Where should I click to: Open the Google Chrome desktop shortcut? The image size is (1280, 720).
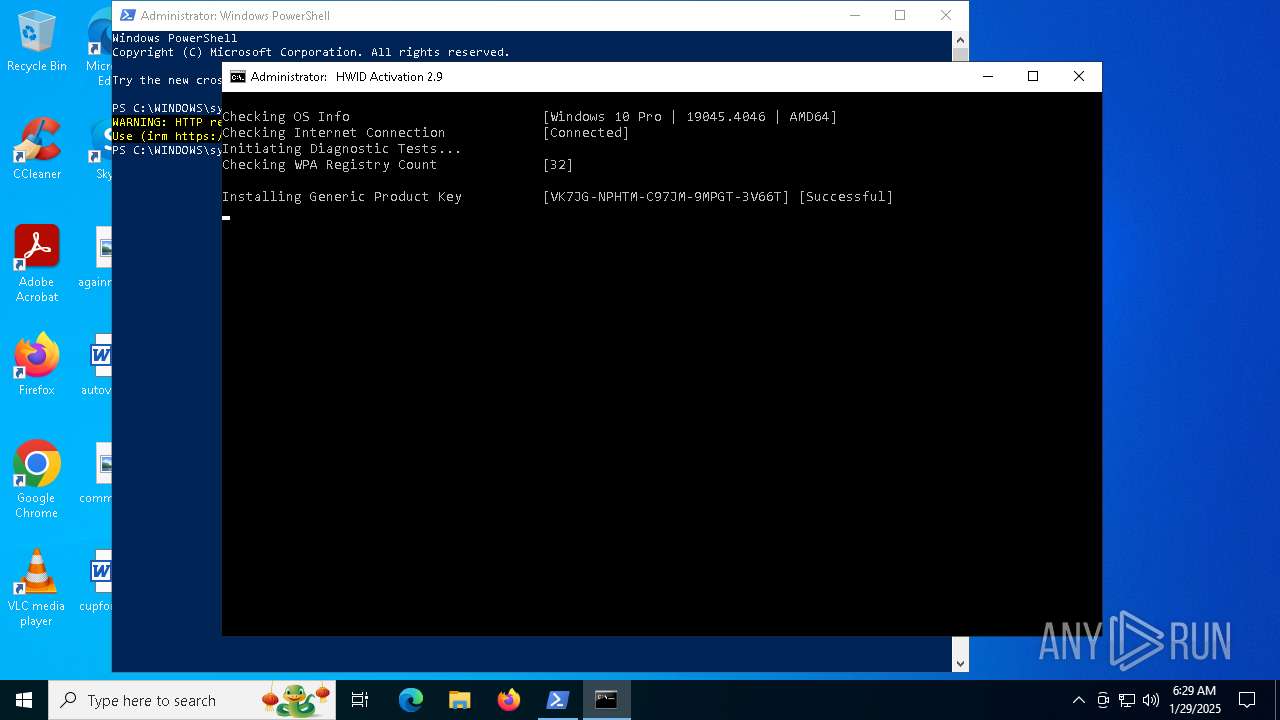click(x=37, y=480)
